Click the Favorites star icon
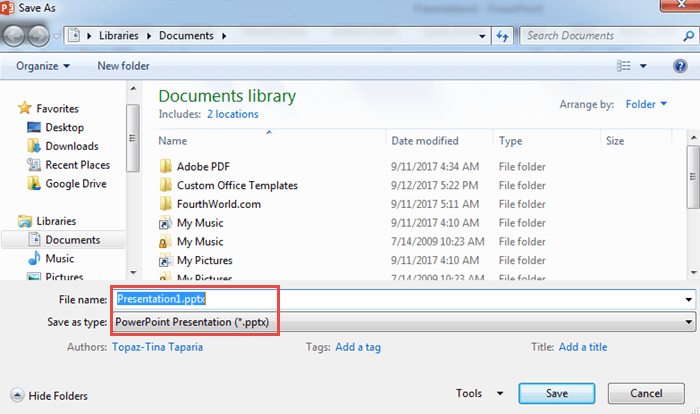This screenshot has height=414, width=700. click(x=25, y=108)
